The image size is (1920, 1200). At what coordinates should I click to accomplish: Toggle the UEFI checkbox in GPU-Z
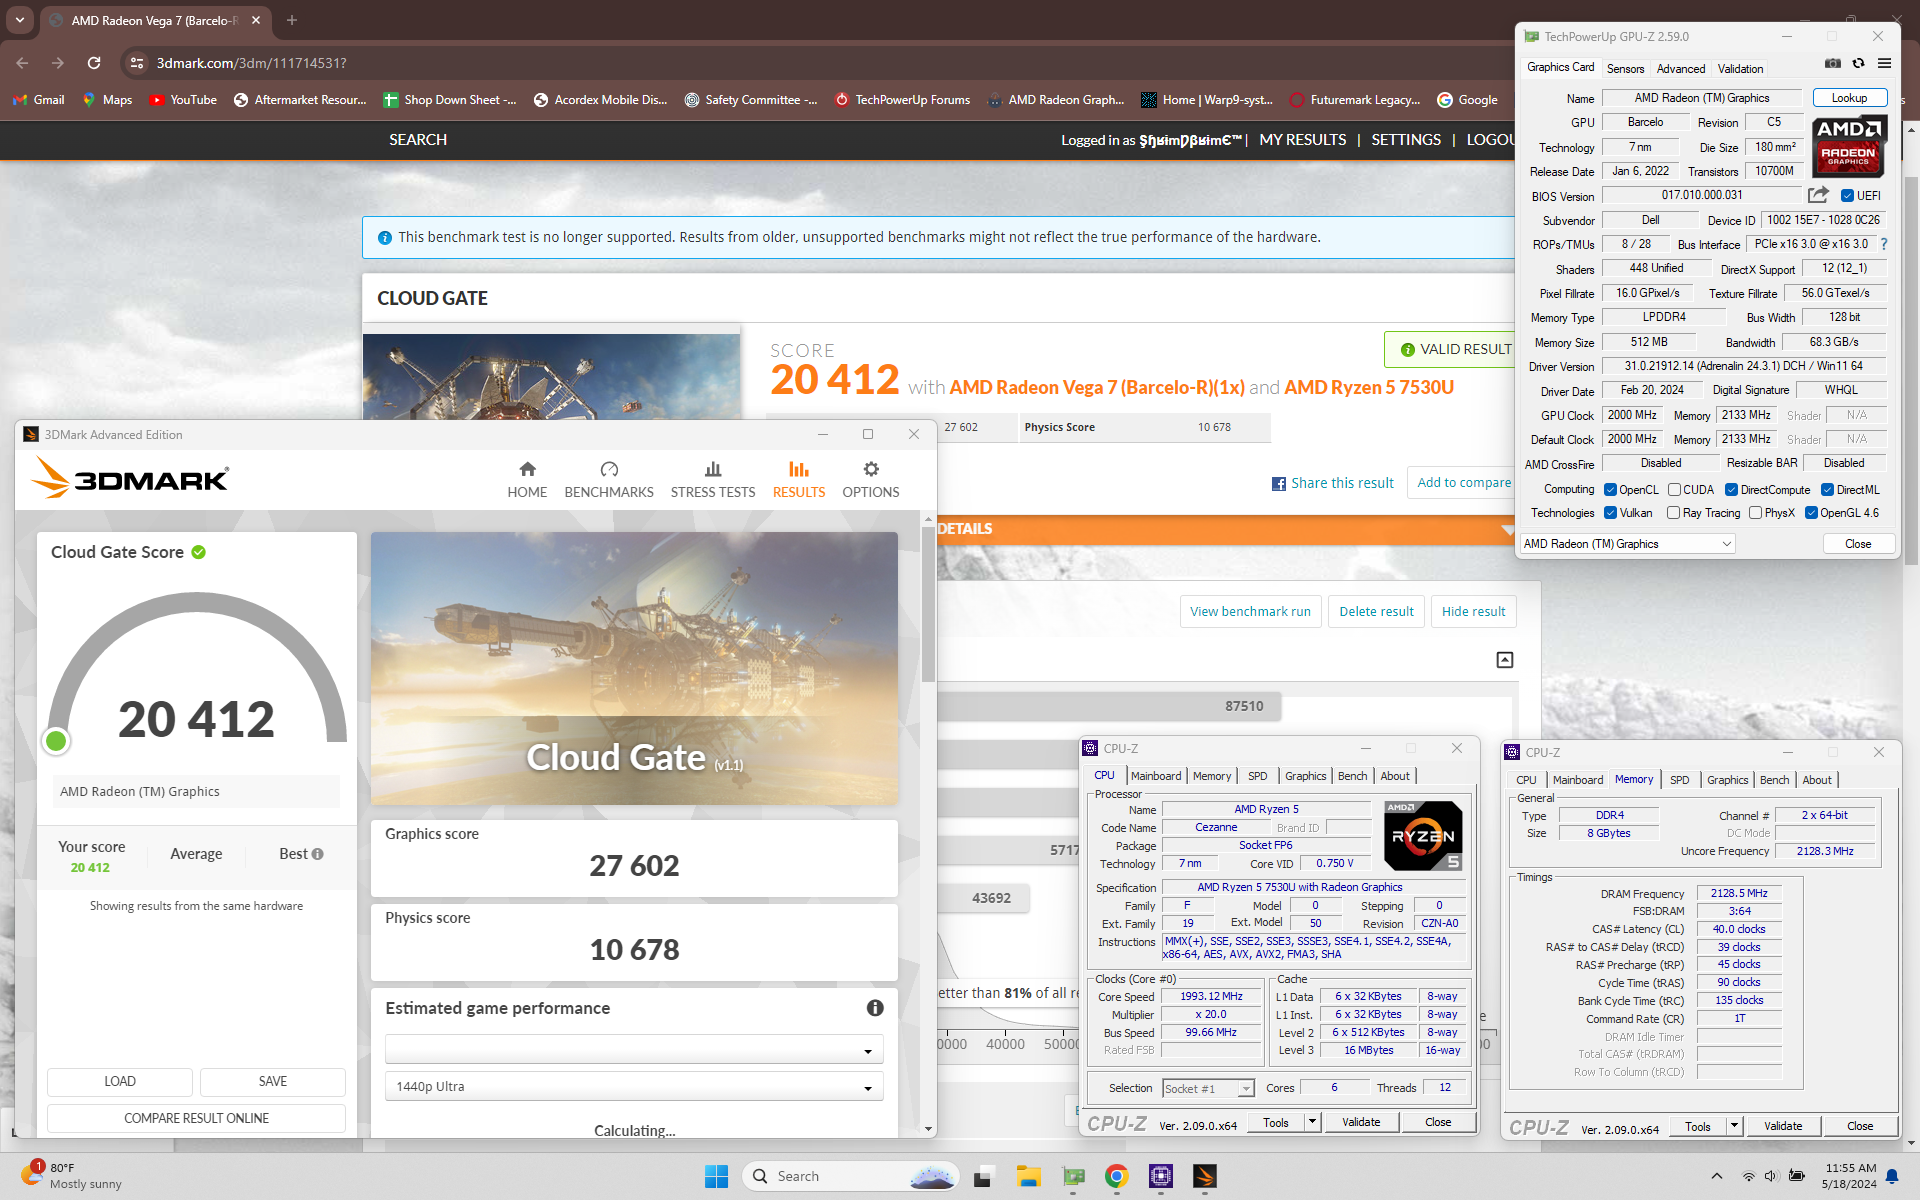pyautogui.click(x=1847, y=196)
